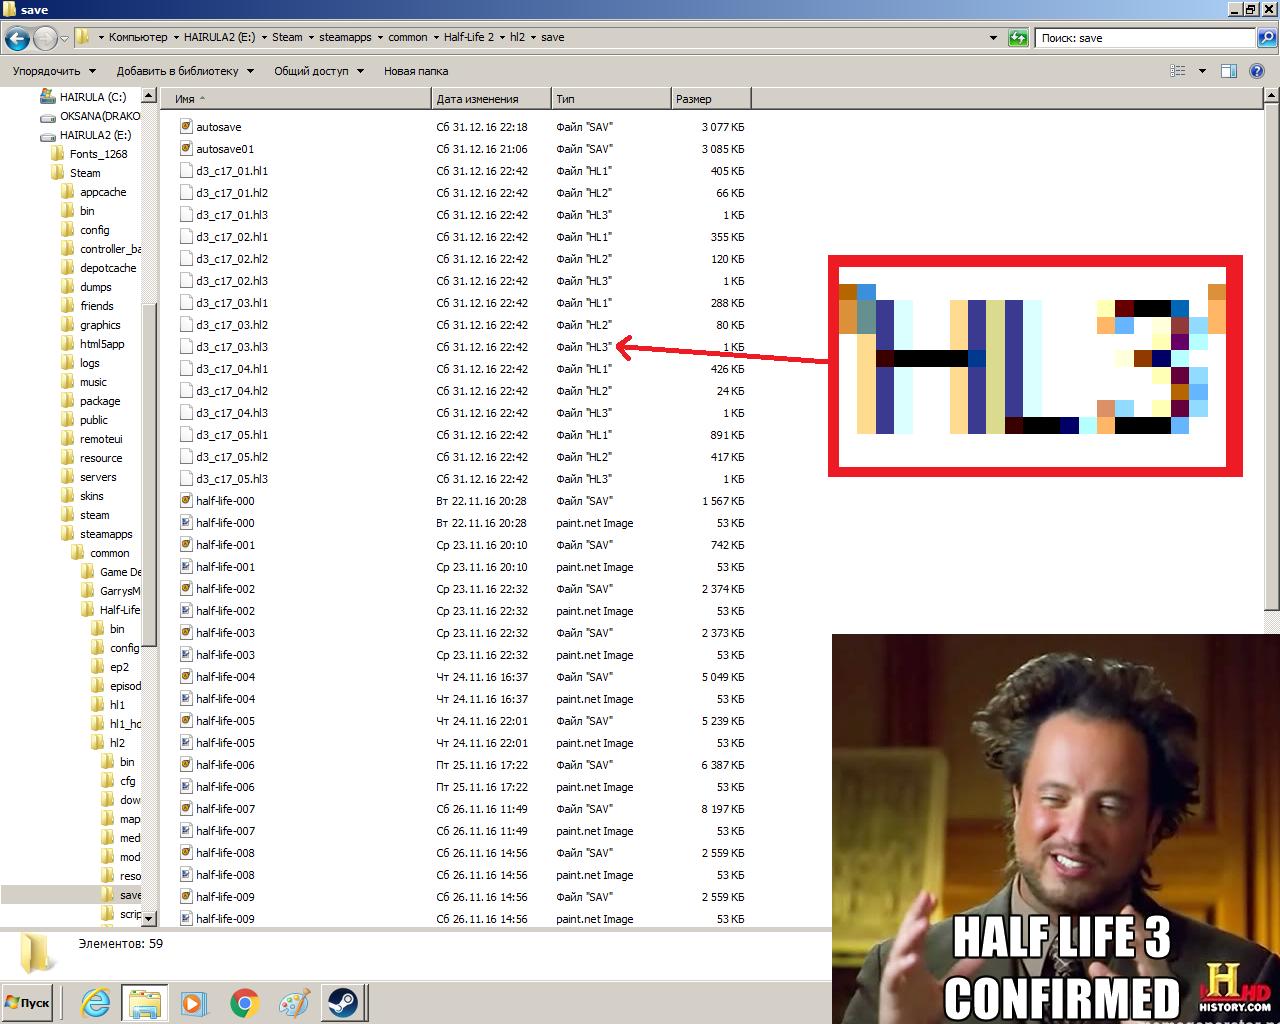Select the d3_c17_01.hl1 file icon
Viewport: 1280px width, 1024px height.
(x=186, y=170)
